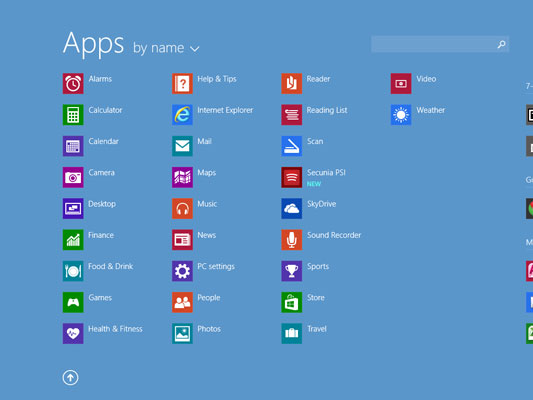Go back to Start with up arrow
533x400 pixels.
(x=71, y=377)
